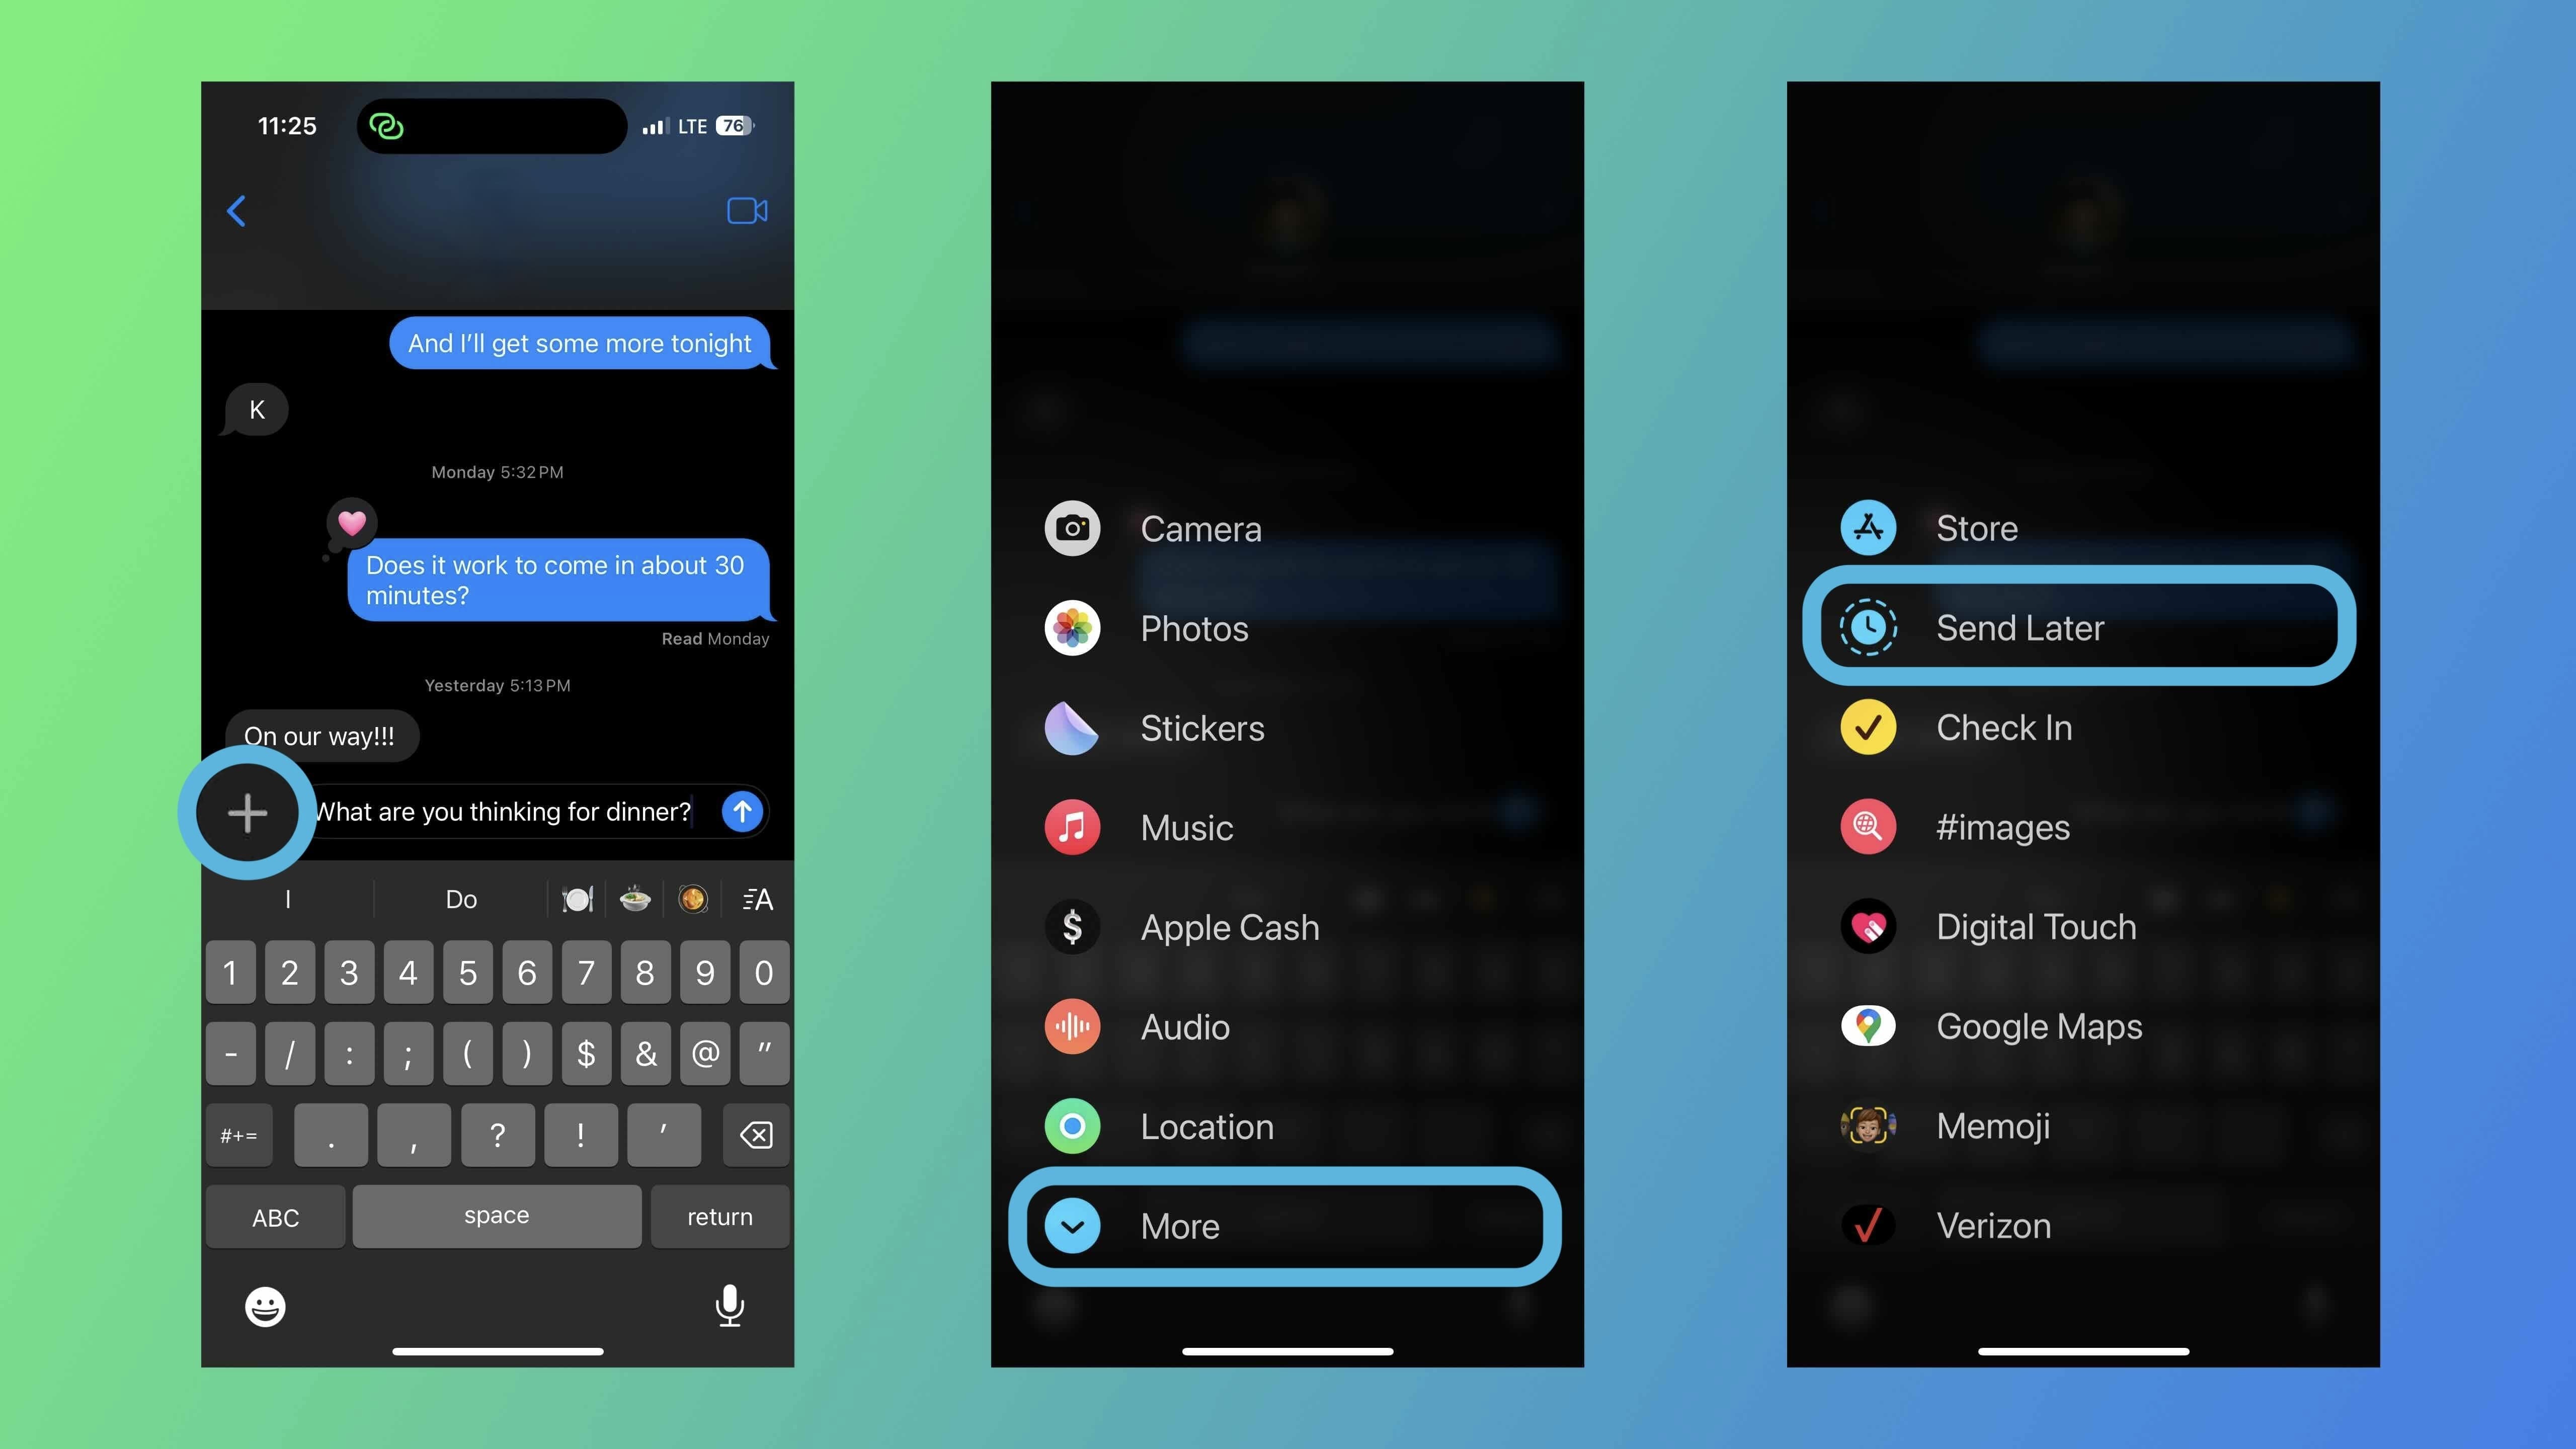
Task: Tap the Camera icon in Messages
Action: pos(1070,527)
